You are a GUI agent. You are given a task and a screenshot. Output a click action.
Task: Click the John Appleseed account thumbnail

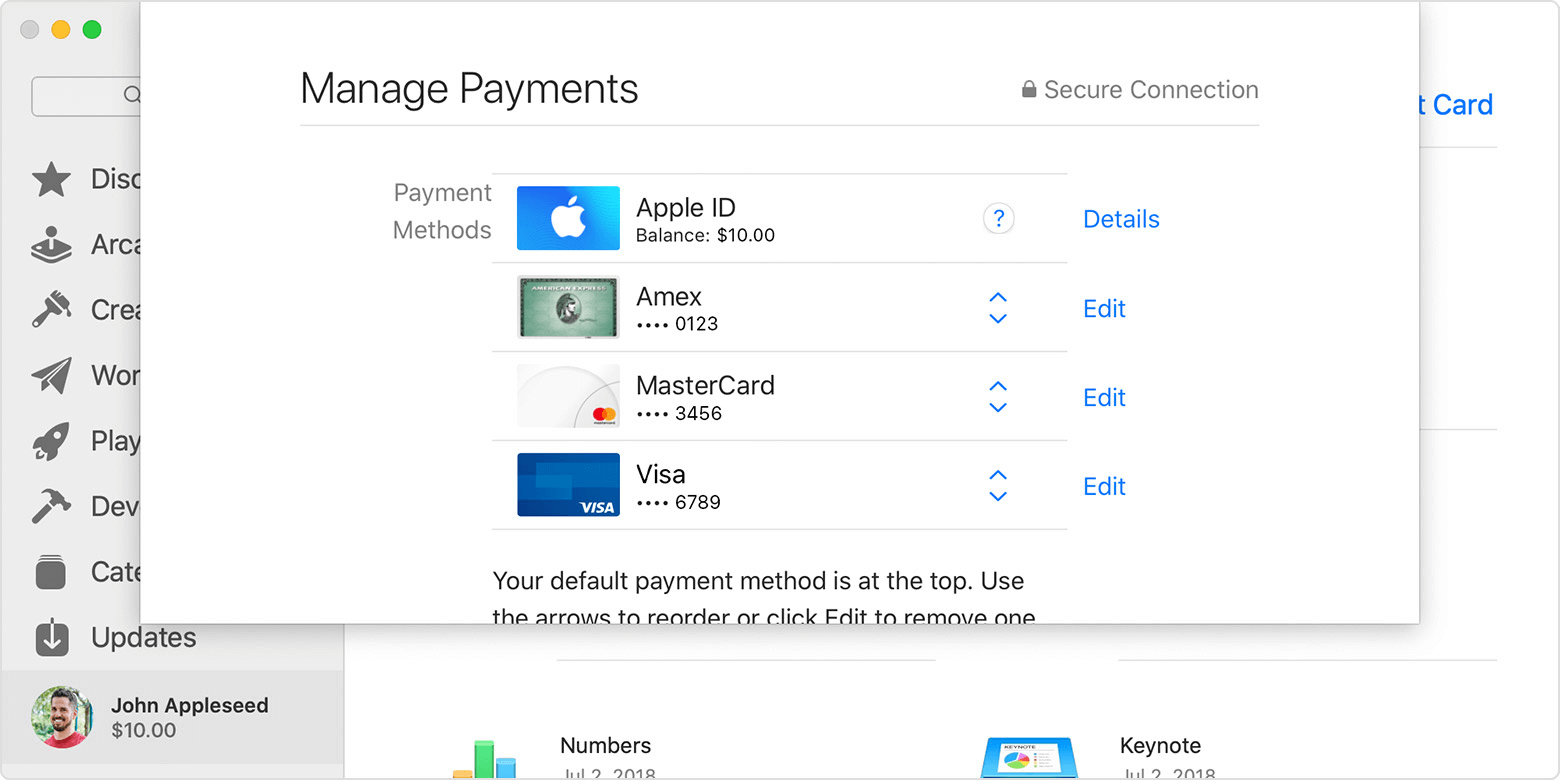click(61, 716)
